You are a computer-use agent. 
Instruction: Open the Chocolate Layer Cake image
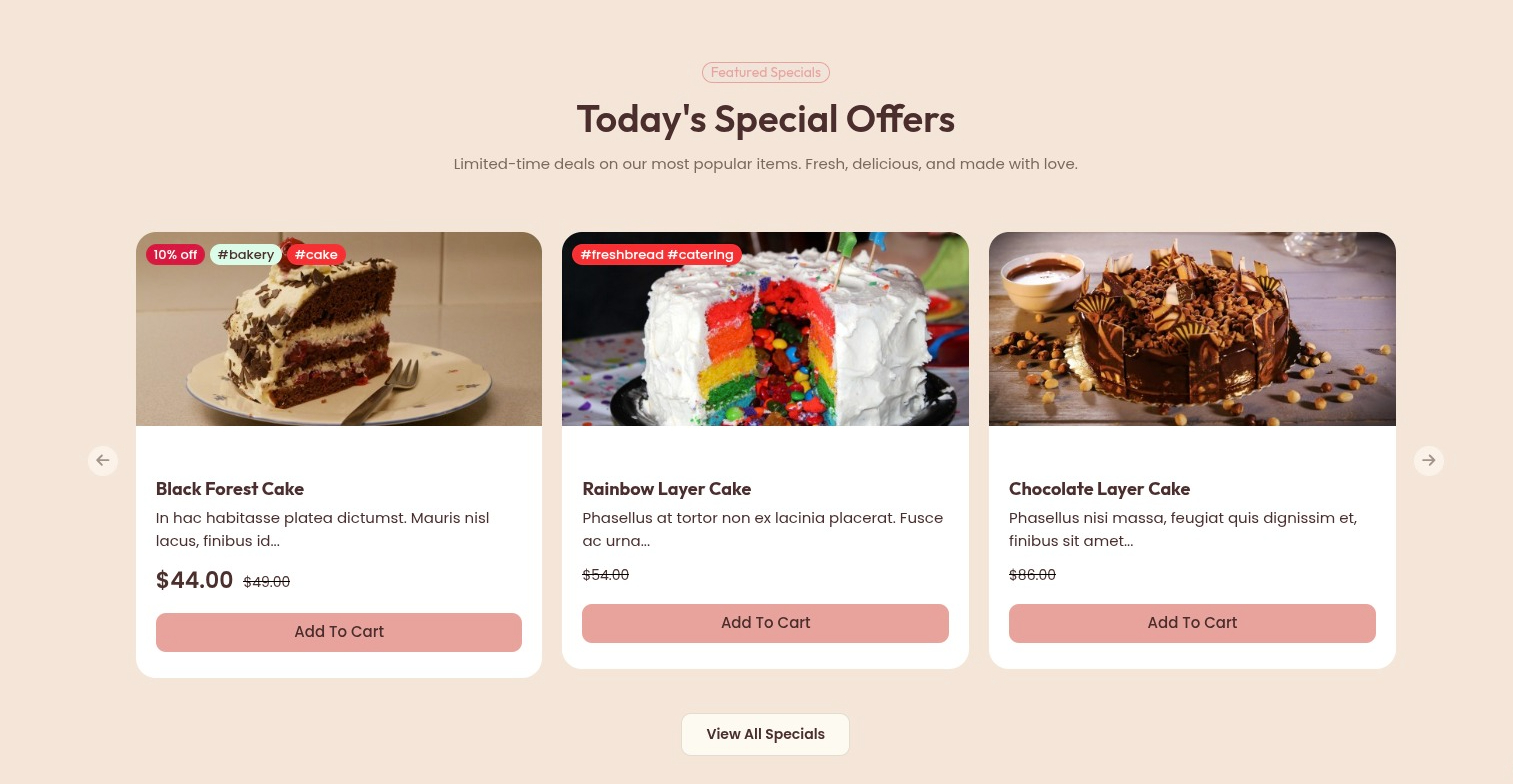pyautogui.click(x=1192, y=329)
